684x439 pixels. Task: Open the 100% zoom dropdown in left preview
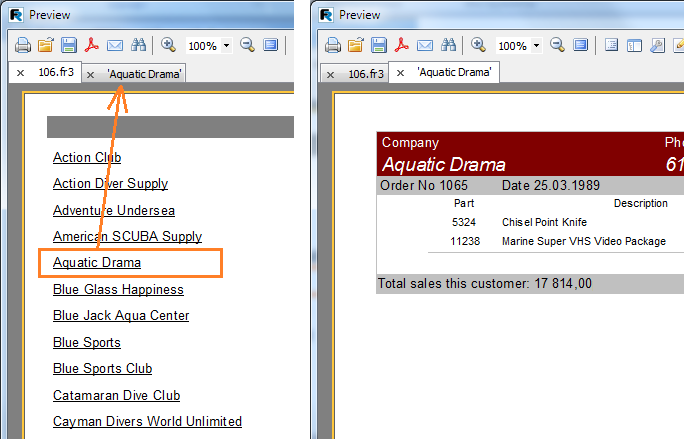(227, 46)
